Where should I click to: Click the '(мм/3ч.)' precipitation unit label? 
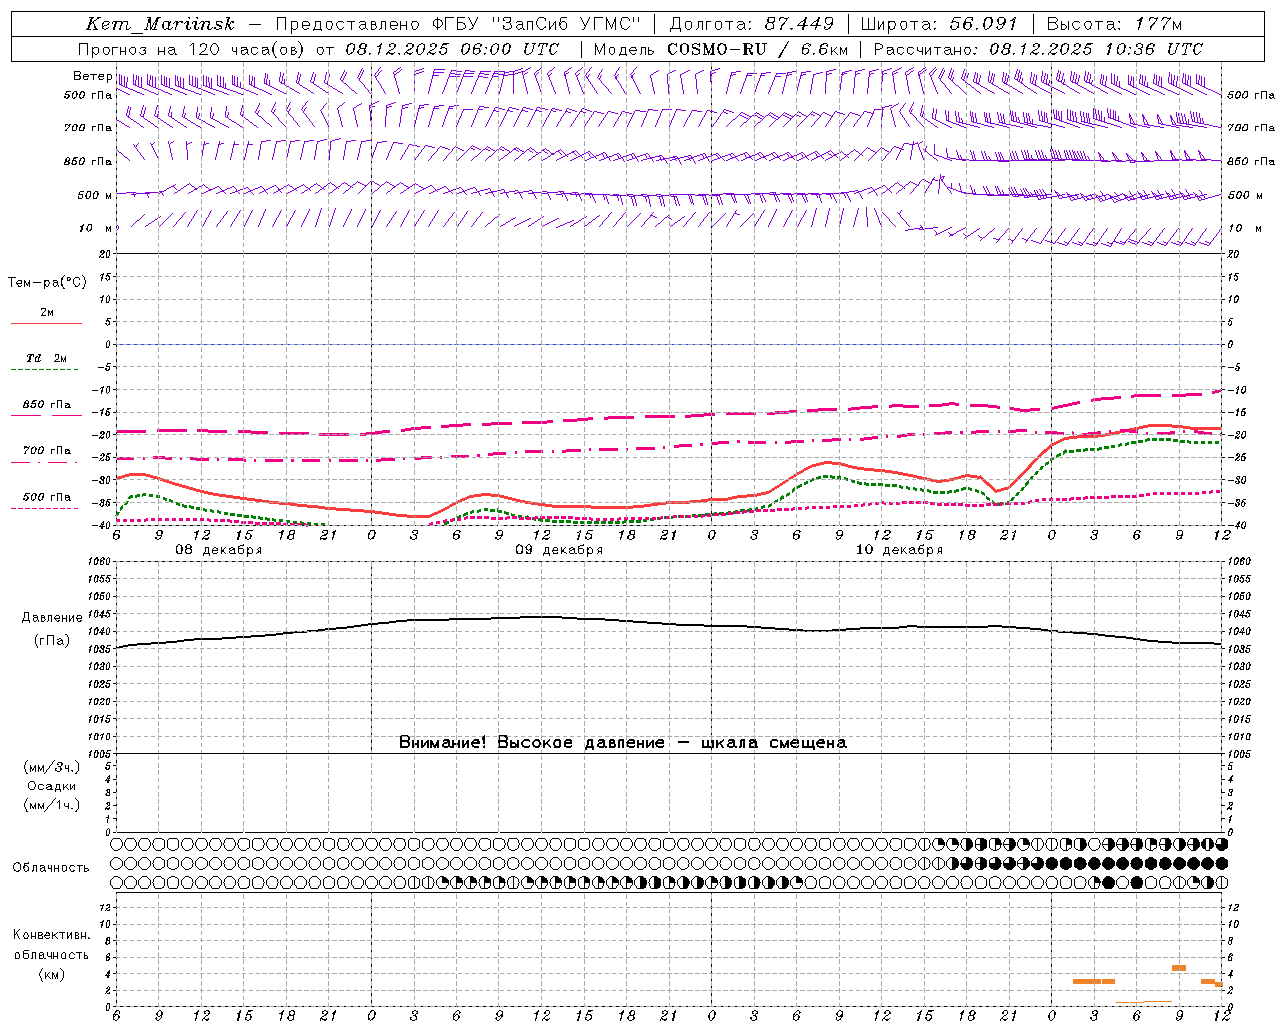(x=52, y=767)
